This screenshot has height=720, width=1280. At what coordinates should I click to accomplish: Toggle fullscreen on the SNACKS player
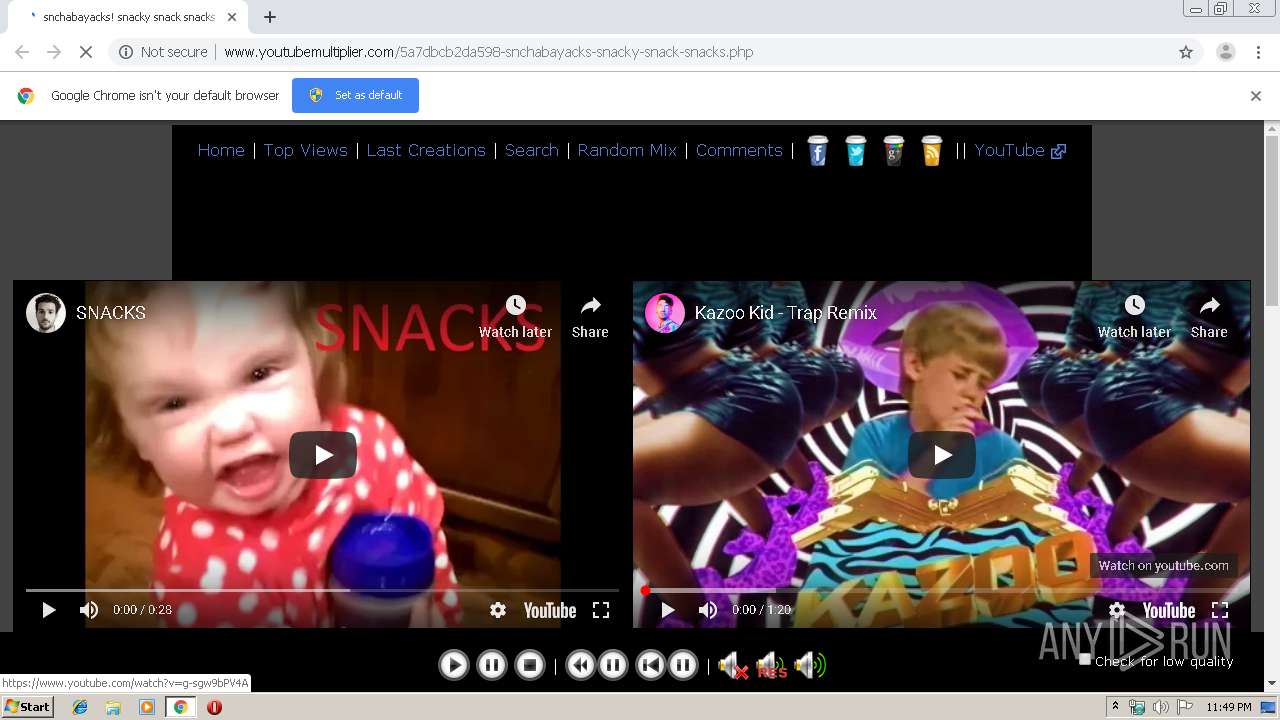pos(601,610)
